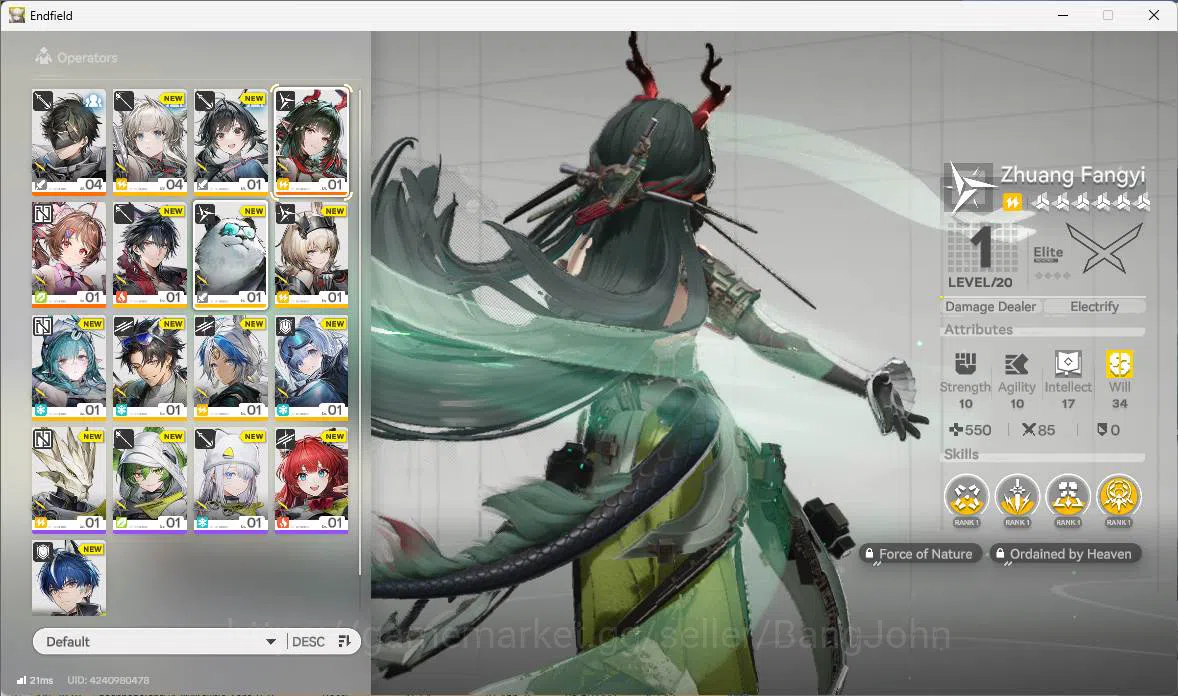Open locked Ordained by Heaven talent
The height and width of the screenshot is (696, 1178).
(x=1065, y=554)
